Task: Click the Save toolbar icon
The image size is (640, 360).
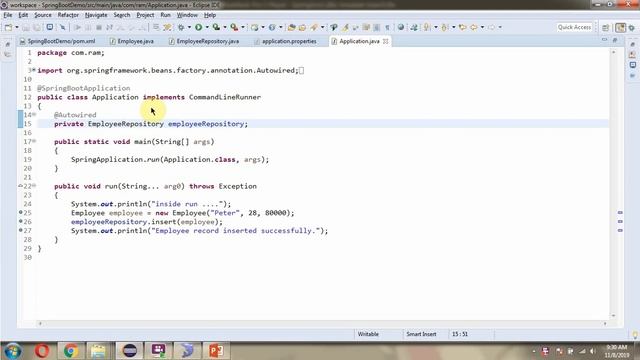Action: pyautogui.click(x=26, y=27)
